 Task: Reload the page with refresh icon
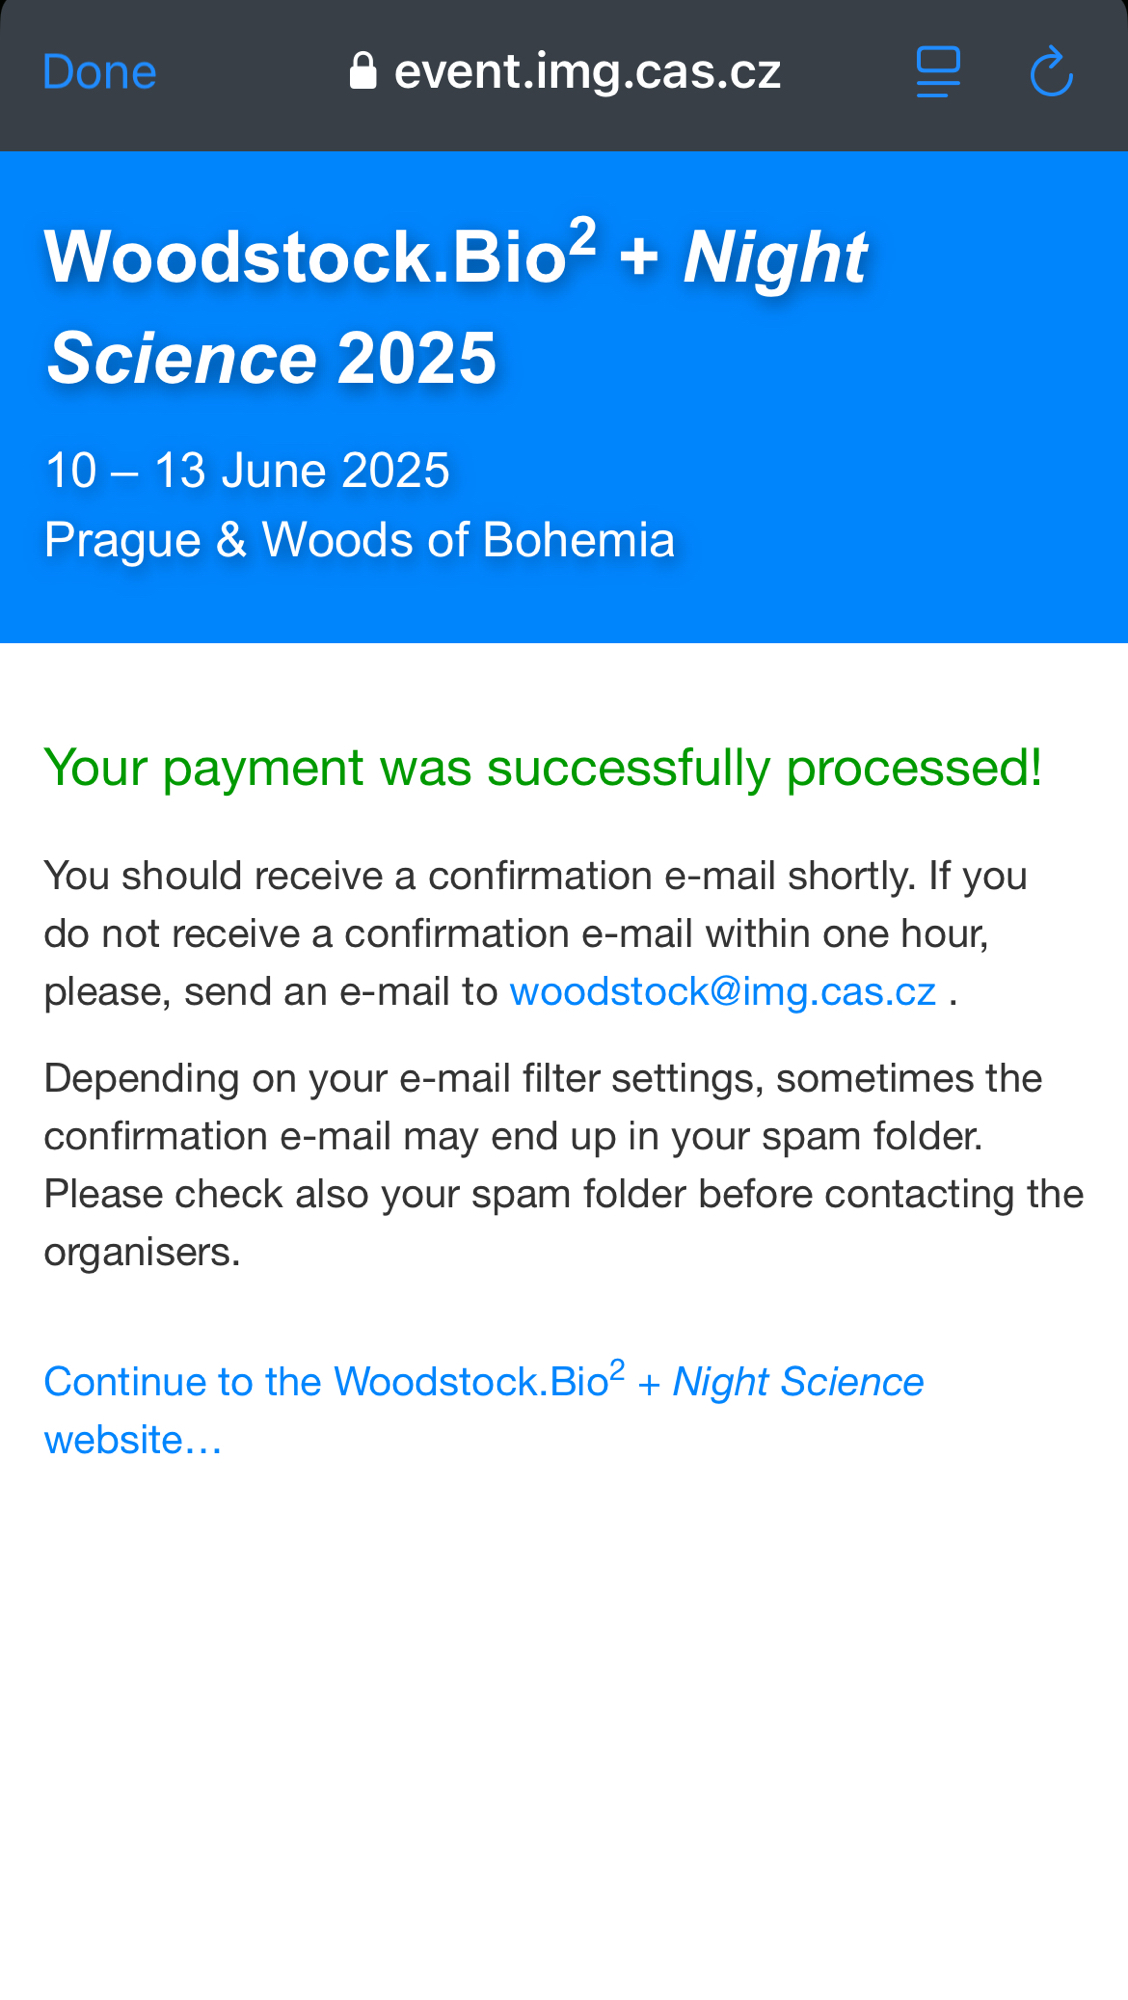1051,72
